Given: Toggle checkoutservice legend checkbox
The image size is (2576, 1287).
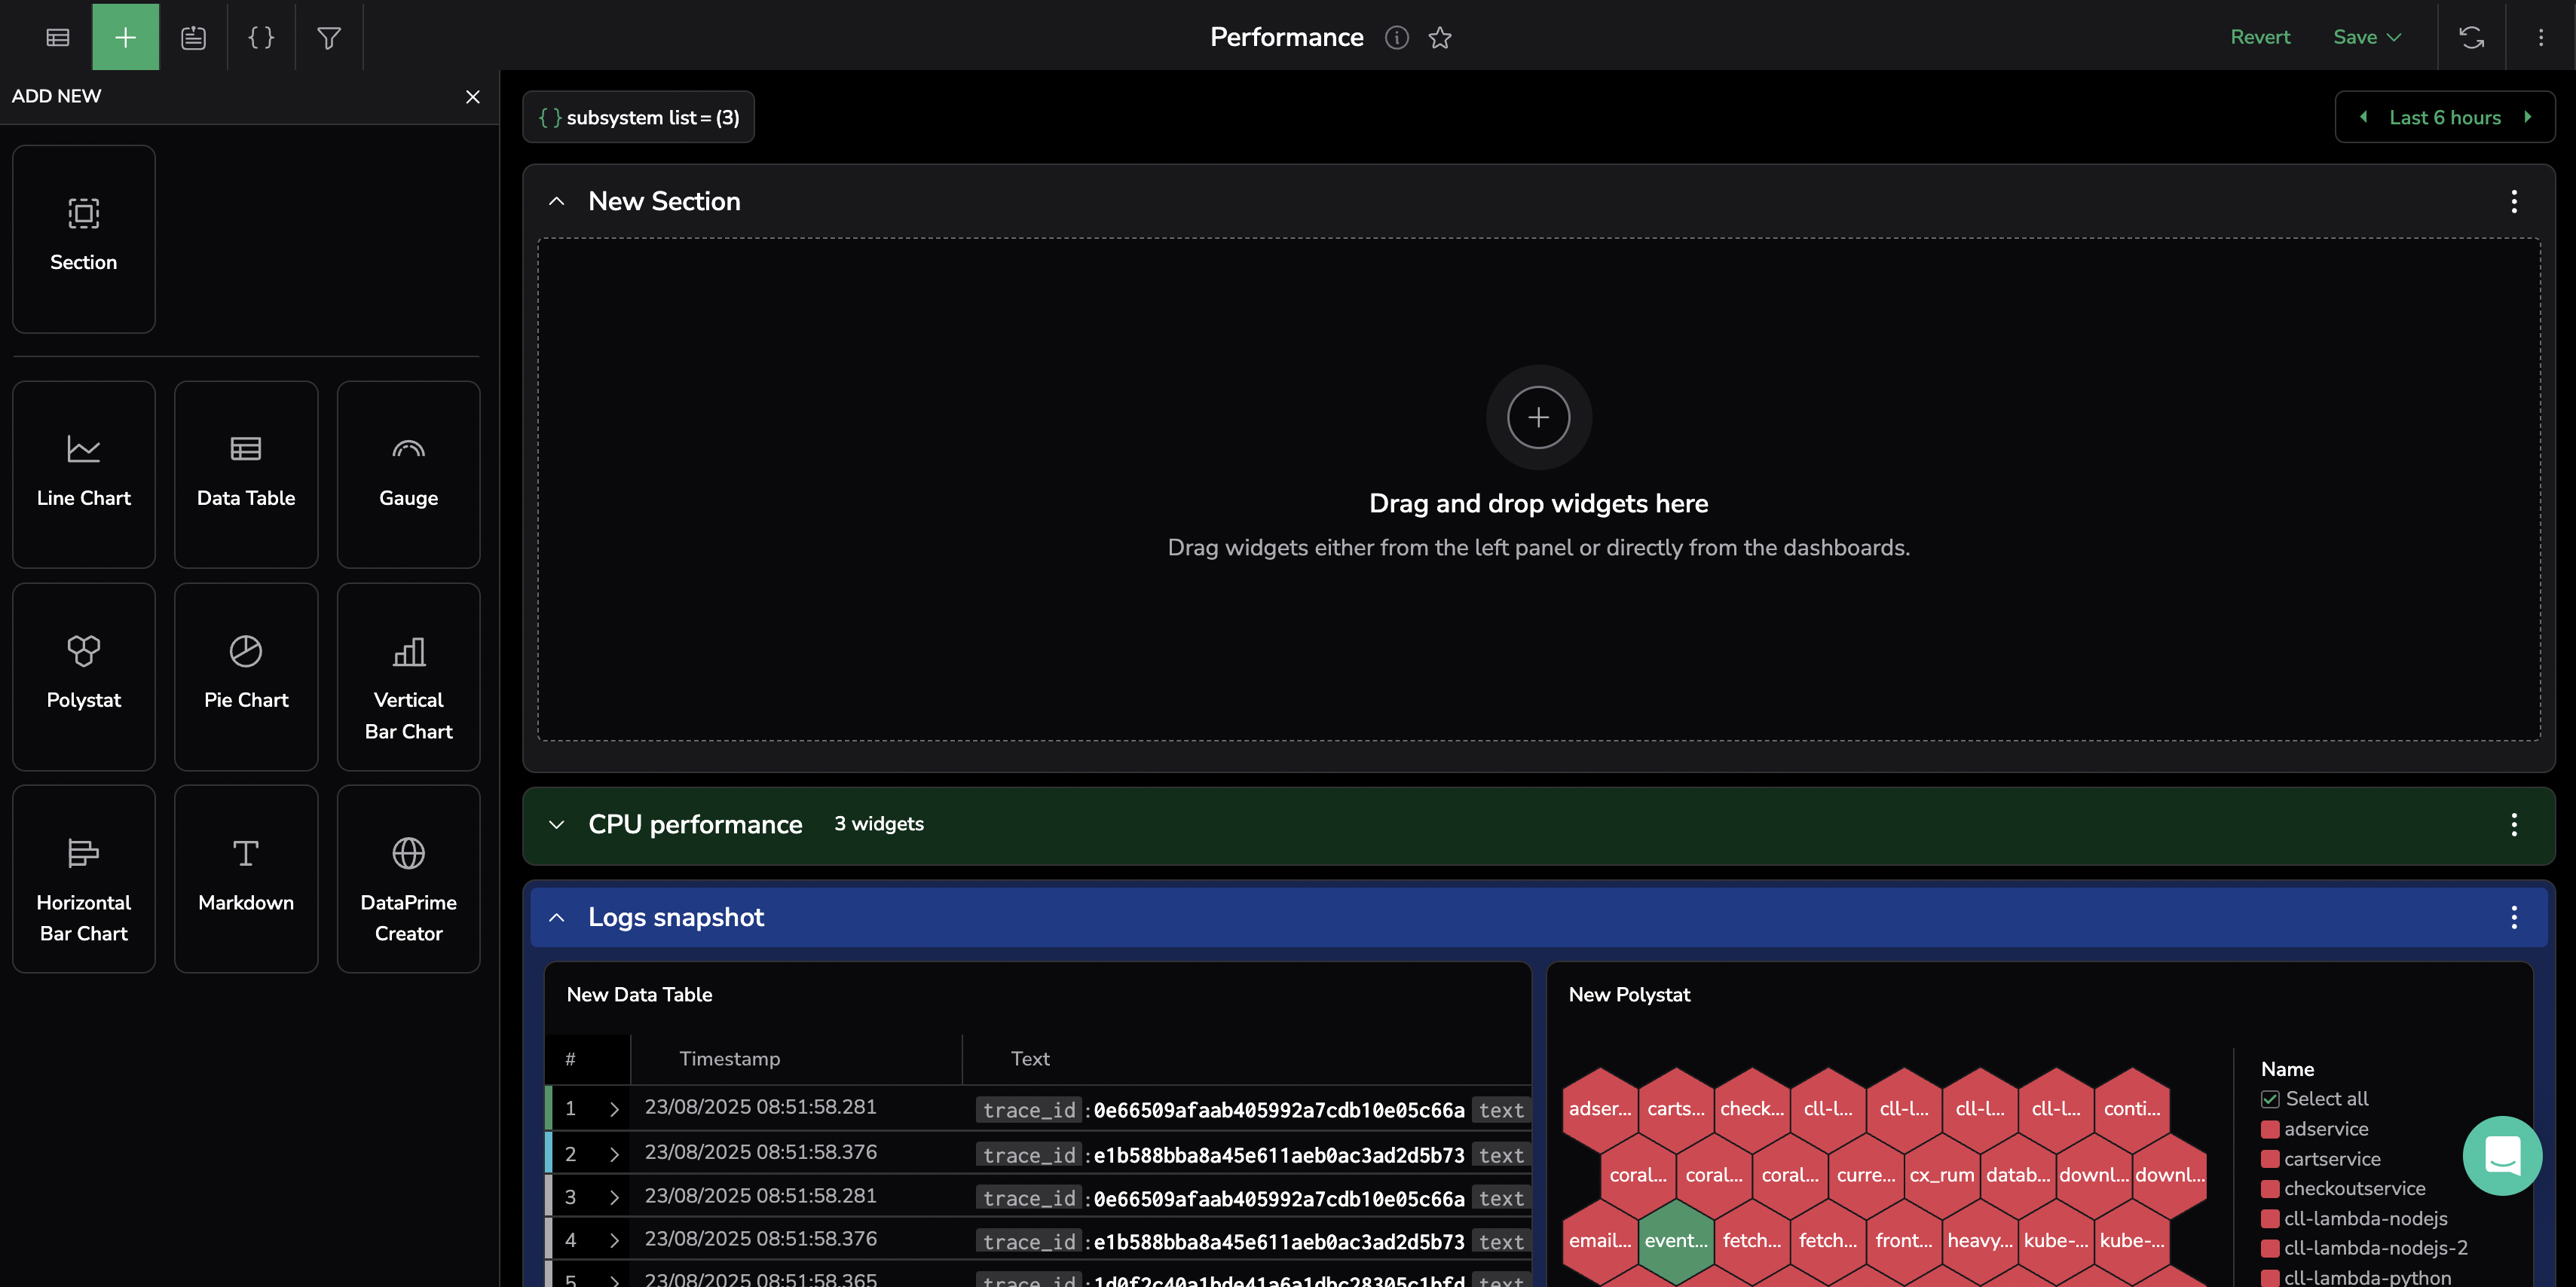Looking at the screenshot, I should 2270,1189.
